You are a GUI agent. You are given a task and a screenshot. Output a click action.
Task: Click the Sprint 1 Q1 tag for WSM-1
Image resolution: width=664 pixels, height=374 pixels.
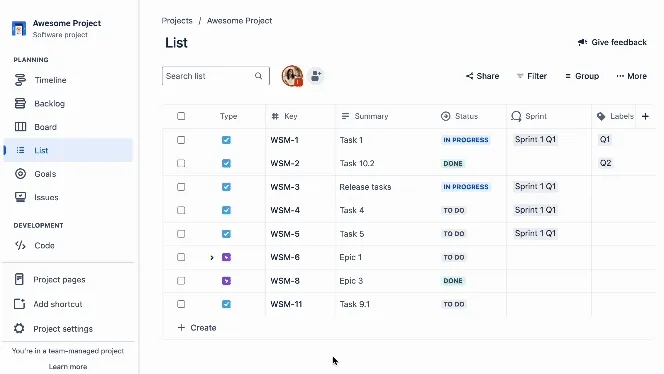tap(535, 139)
